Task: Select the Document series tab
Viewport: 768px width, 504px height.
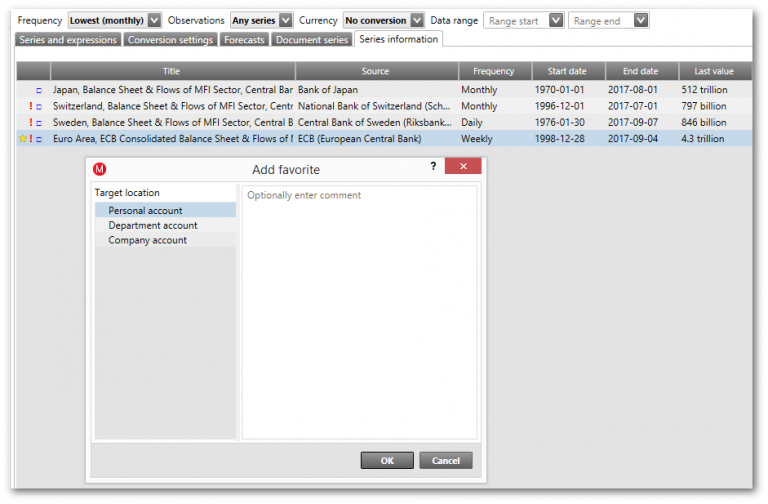Action: click(312, 40)
